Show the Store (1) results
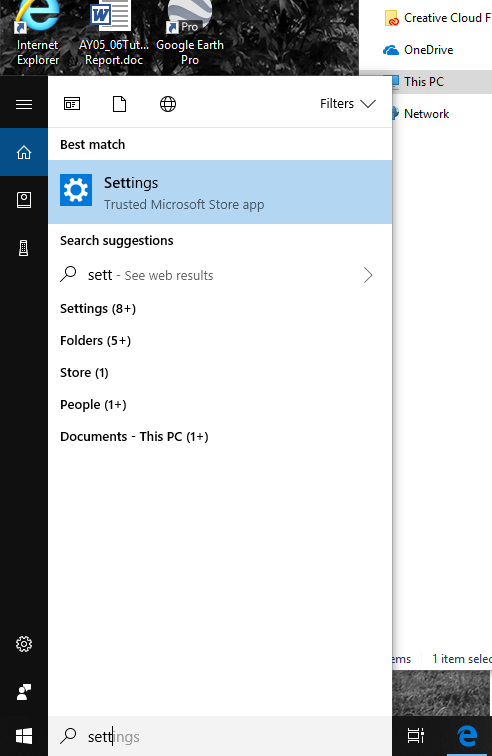This screenshot has height=756, width=492. (x=84, y=373)
